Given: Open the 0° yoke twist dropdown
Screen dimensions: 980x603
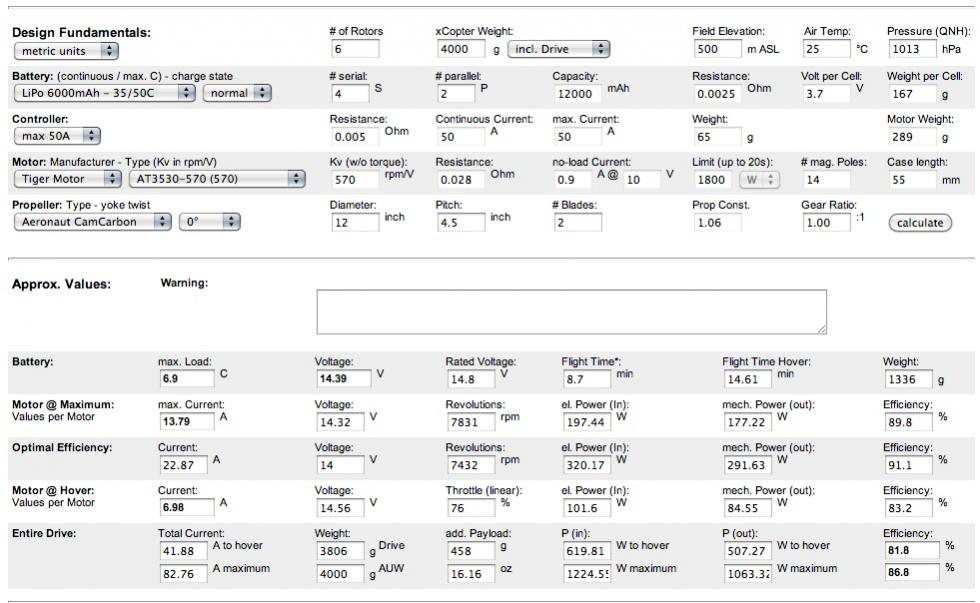Looking at the screenshot, I should [209, 222].
